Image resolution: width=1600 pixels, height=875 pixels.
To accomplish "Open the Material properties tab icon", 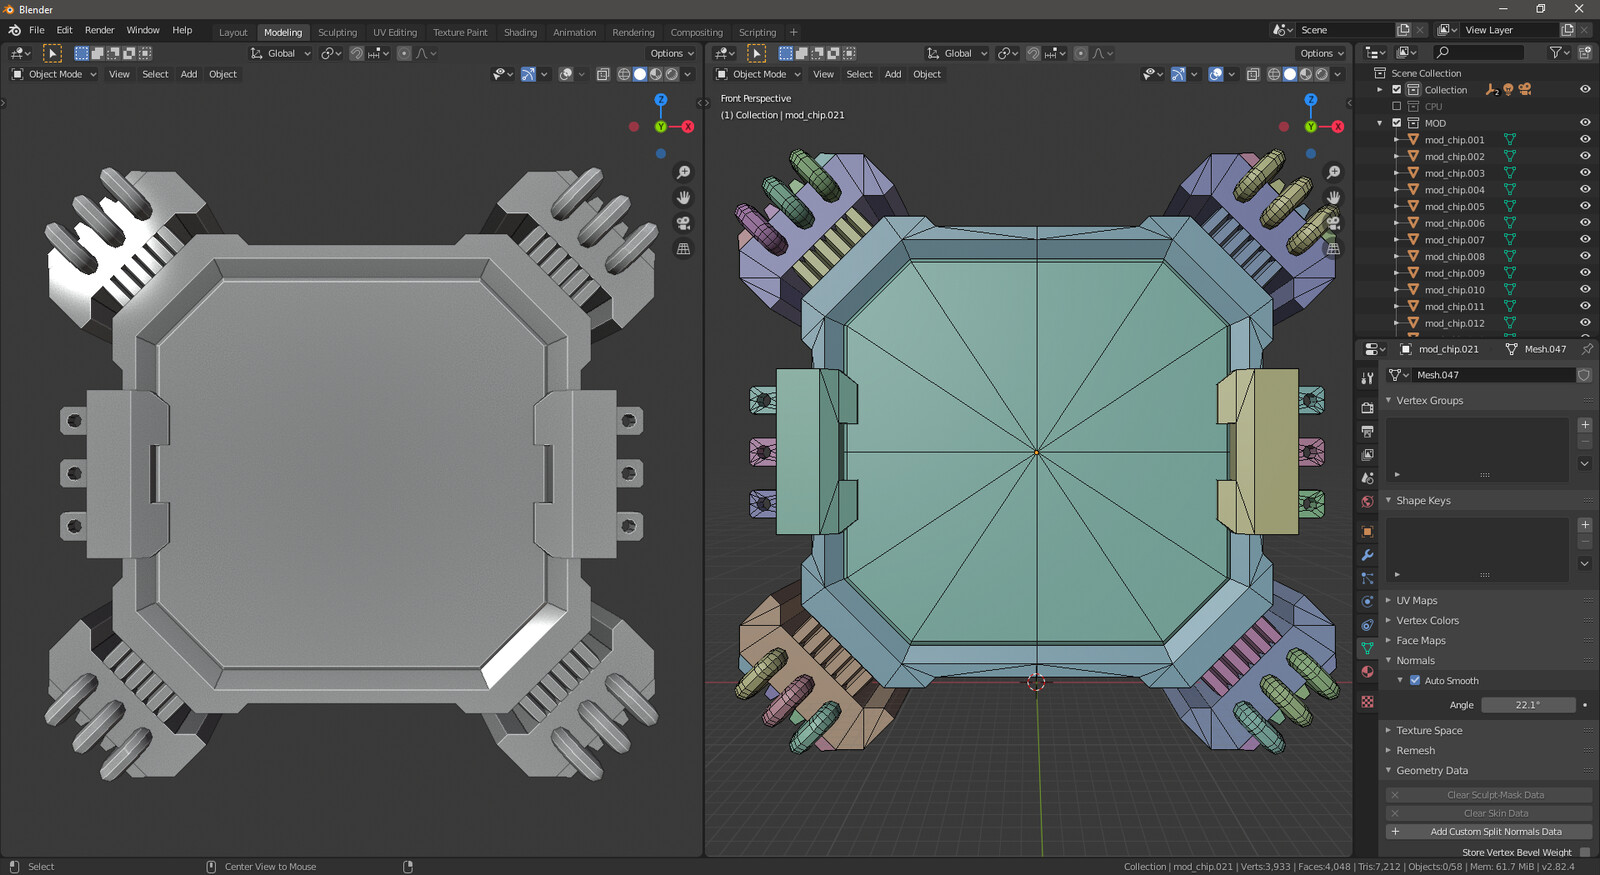I will click(1367, 672).
